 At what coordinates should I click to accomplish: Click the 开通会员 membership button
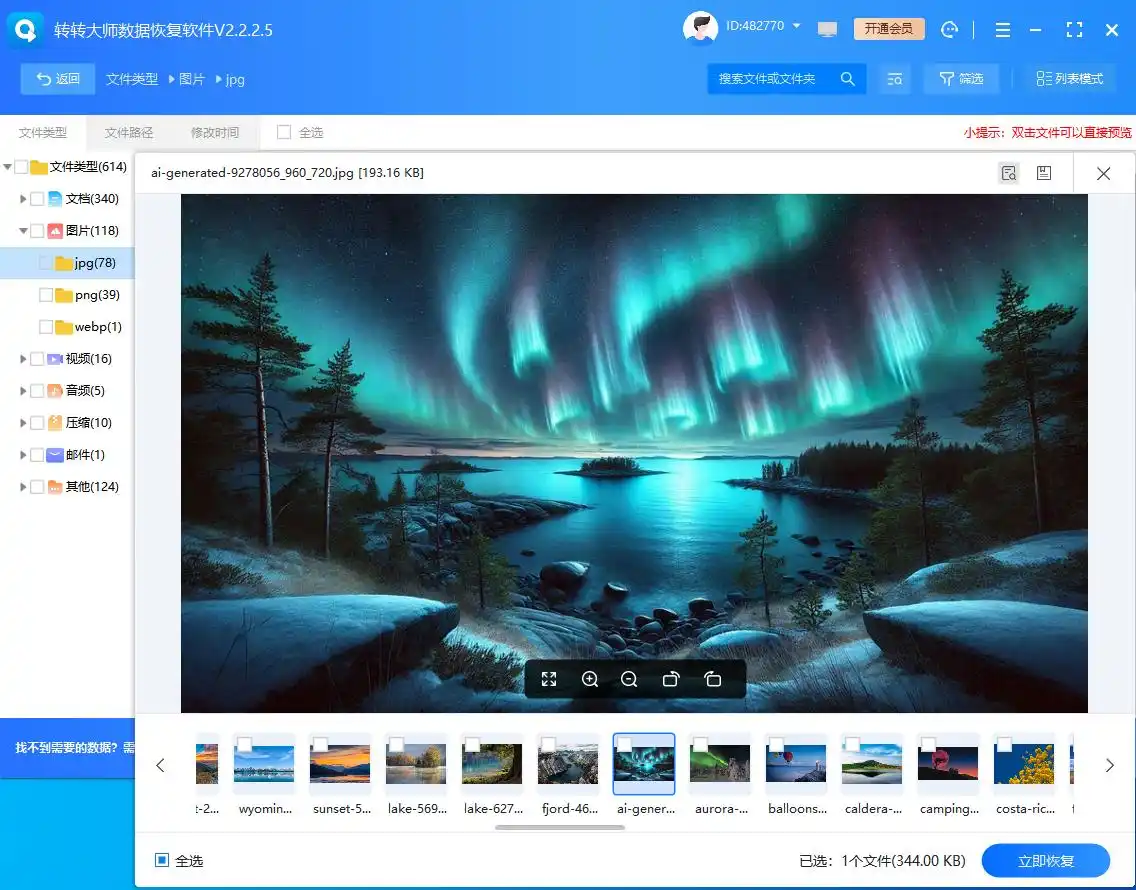point(888,29)
